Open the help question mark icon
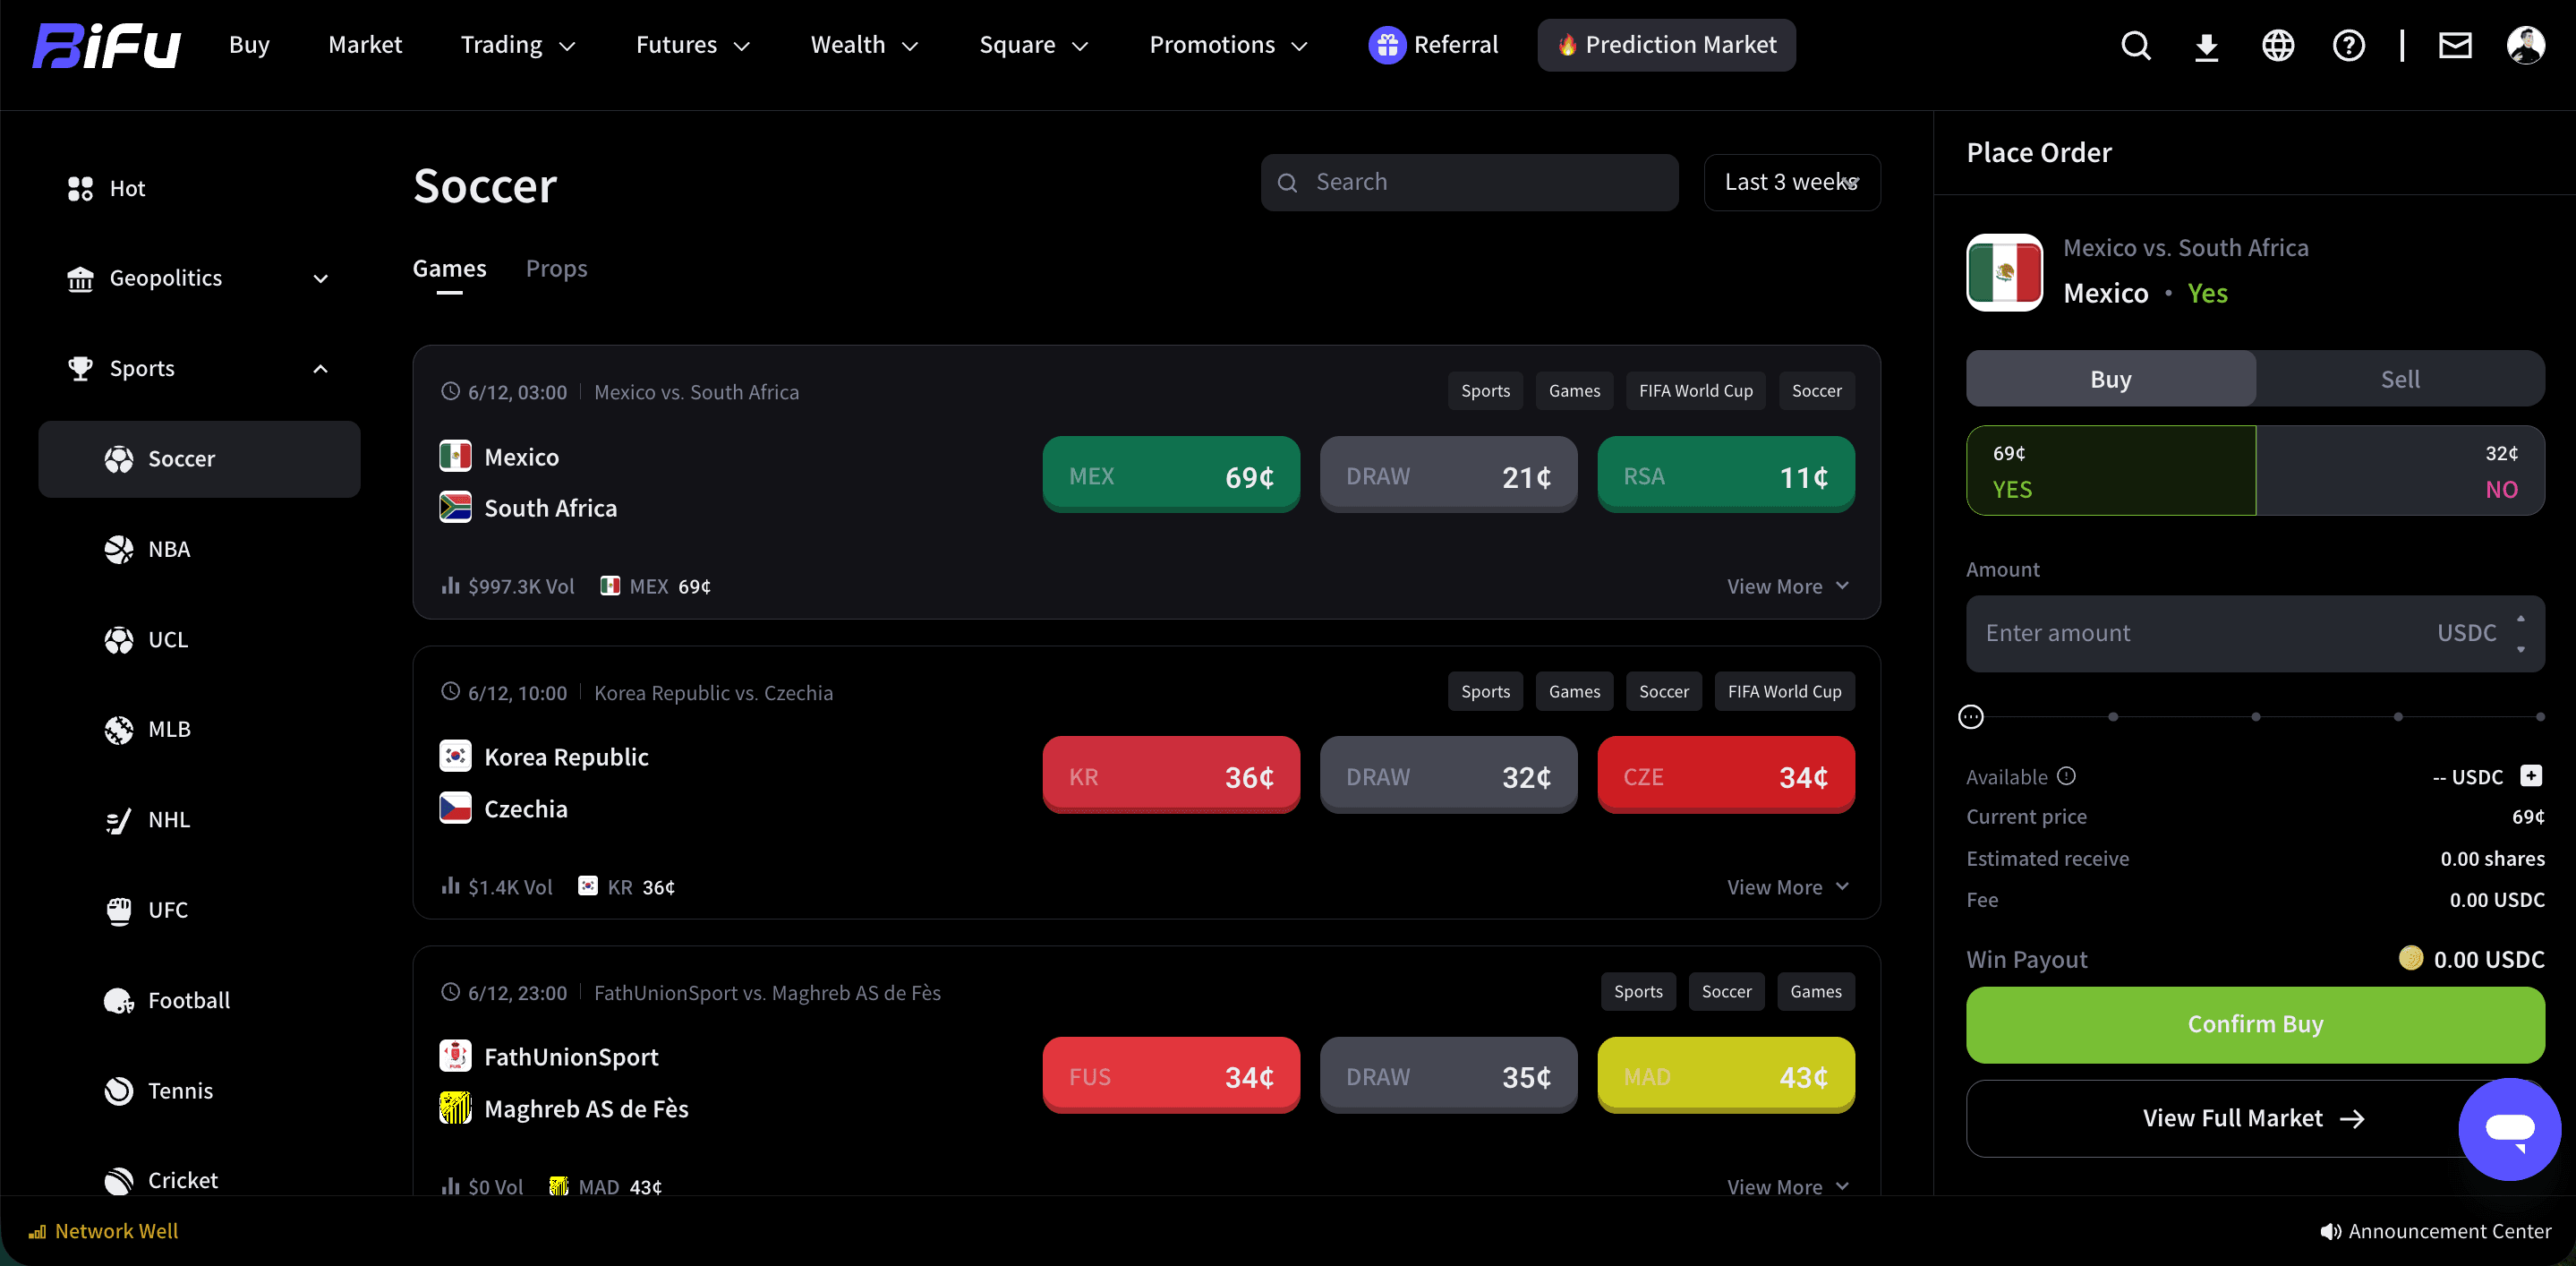The height and width of the screenshot is (1266, 2576). (2348, 45)
